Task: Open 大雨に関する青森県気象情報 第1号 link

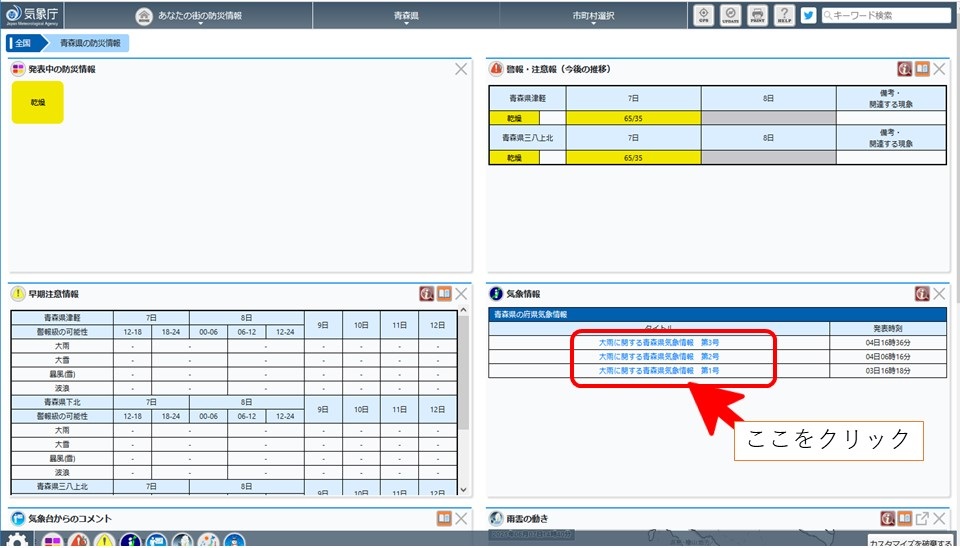Action: click(658, 370)
